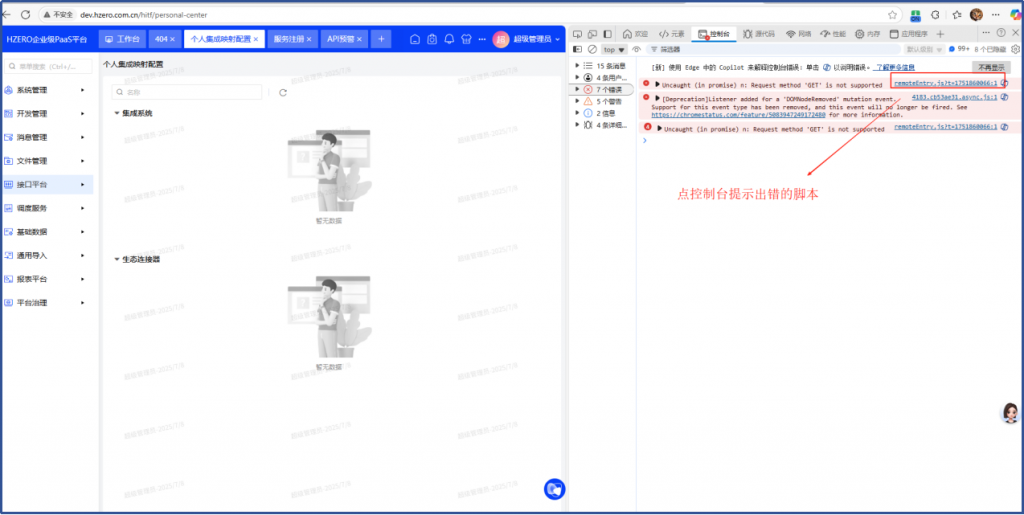Open the notification bell in HZERO header
The height and width of the screenshot is (515, 1024).
pos(450,39)
